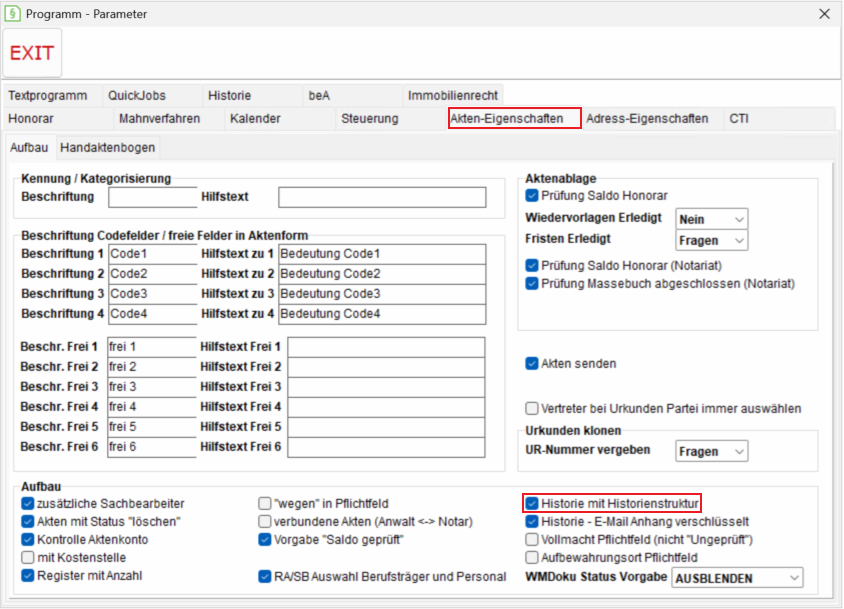This screenshot has height=609, width=844.
Task: Click the Beschriftung 4 field containing Code4
Action: [153, 314]
